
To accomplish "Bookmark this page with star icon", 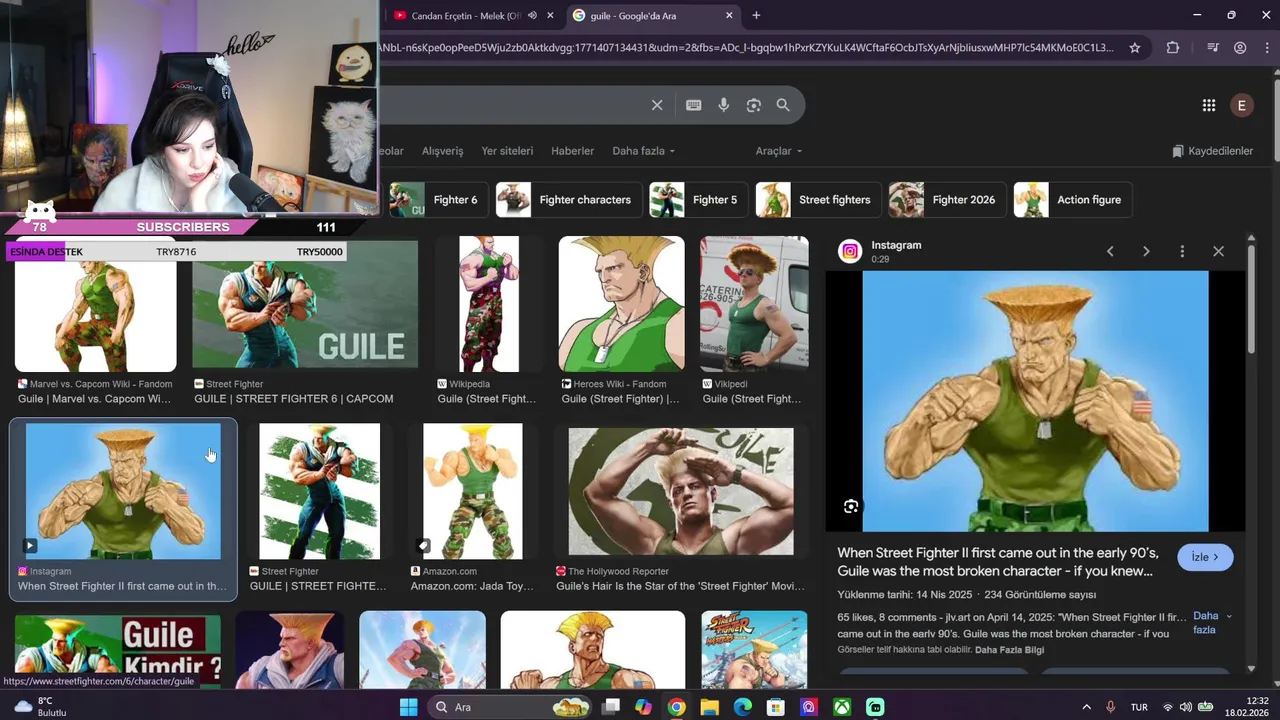I will [x=1135, y=47].
